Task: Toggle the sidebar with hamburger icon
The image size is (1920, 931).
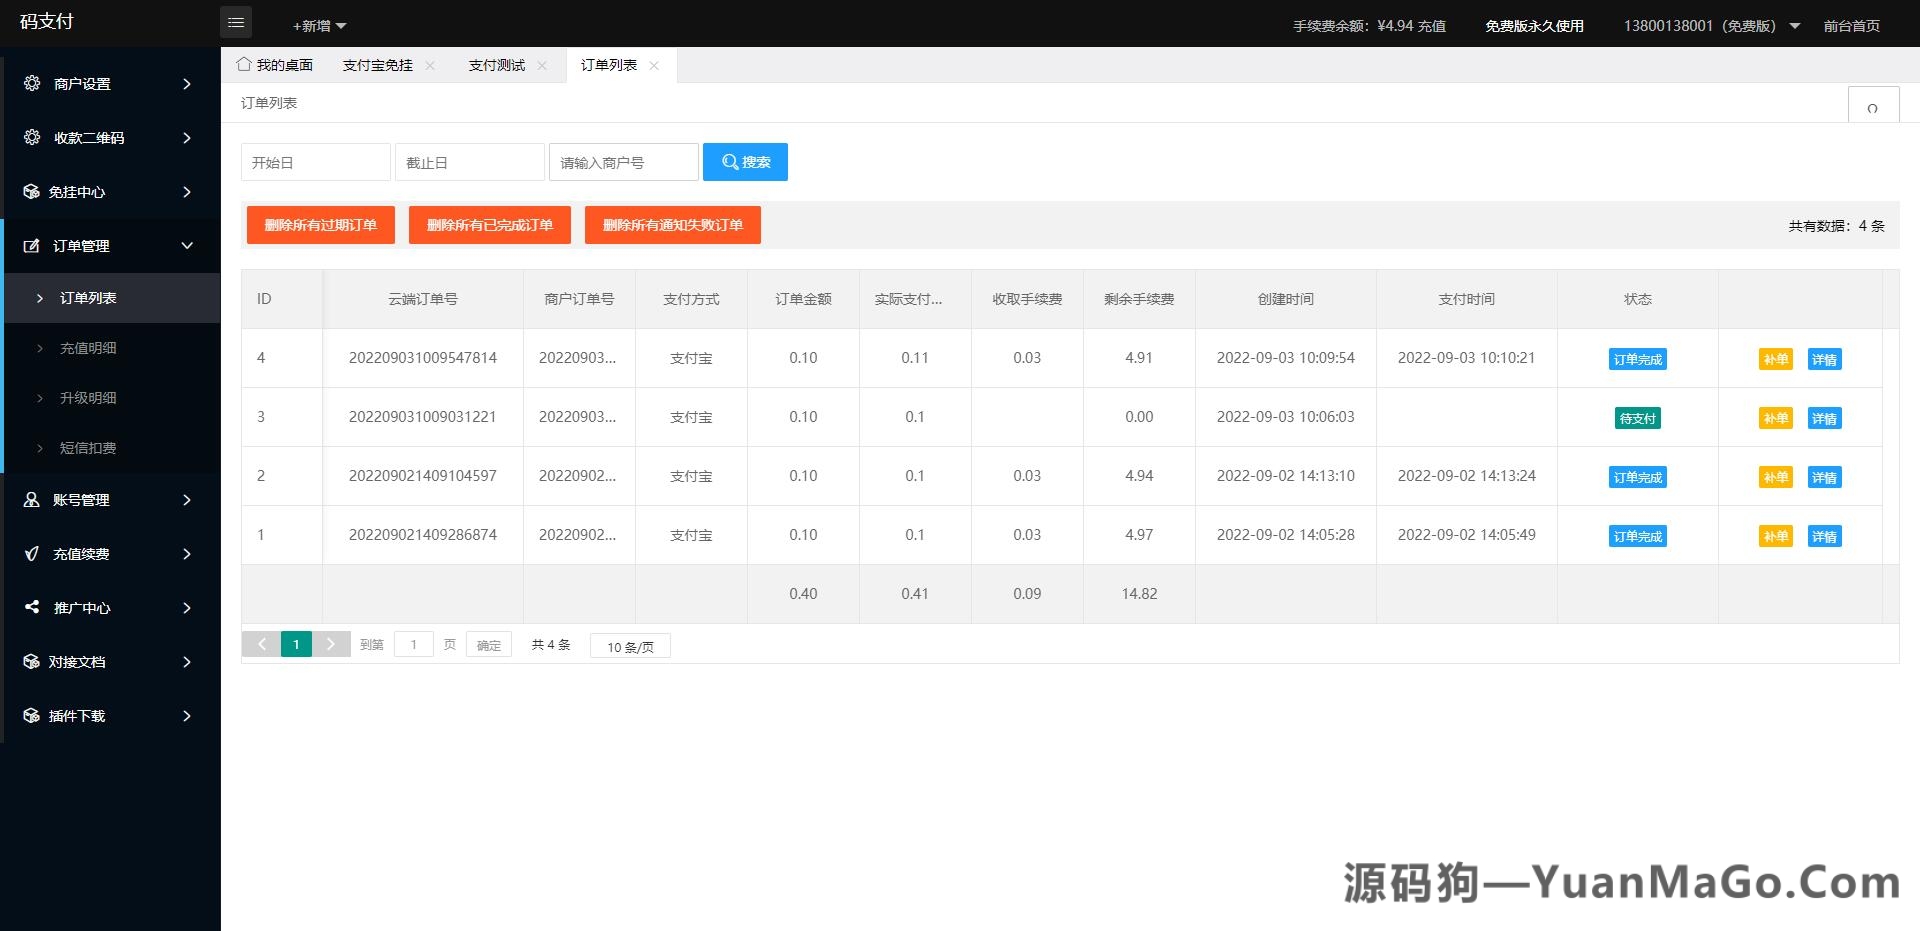Action: [236, 22]
